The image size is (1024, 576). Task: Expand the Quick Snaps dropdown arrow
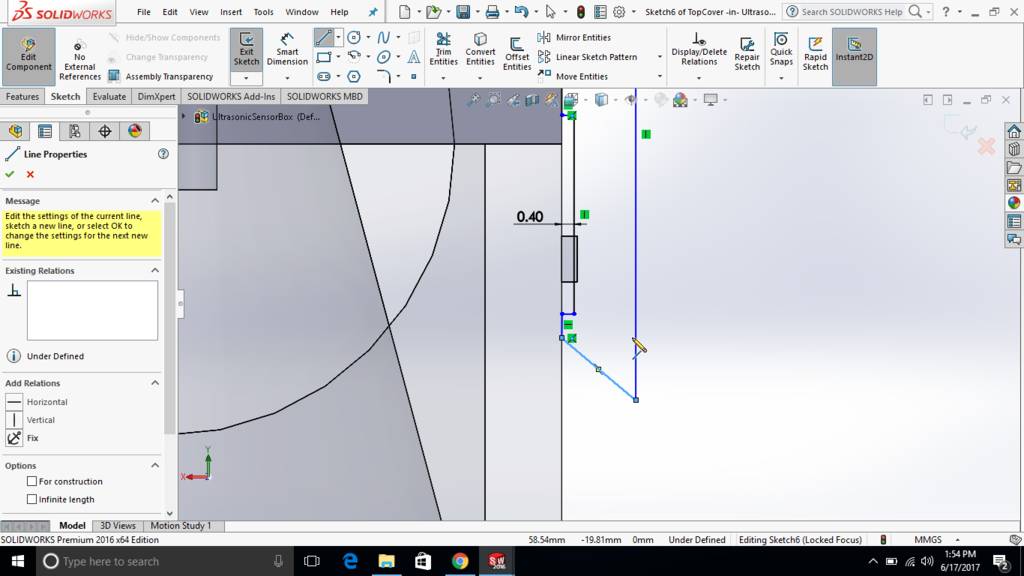[x=781, y=76]
